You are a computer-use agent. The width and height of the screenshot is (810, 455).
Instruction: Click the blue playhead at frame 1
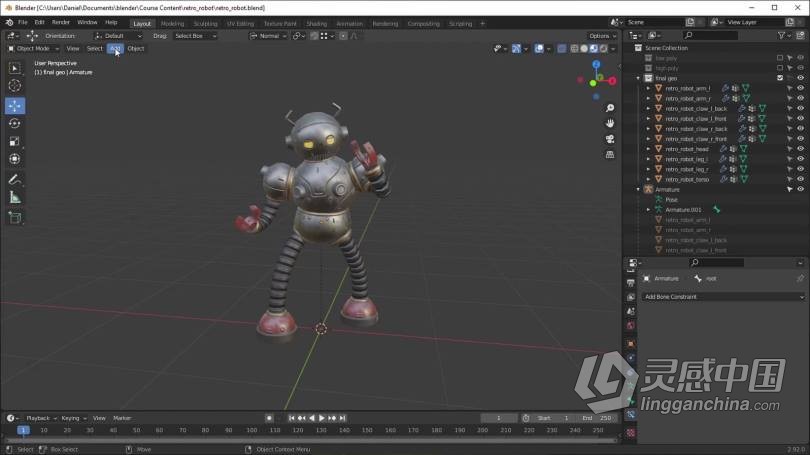pos(23,430)
